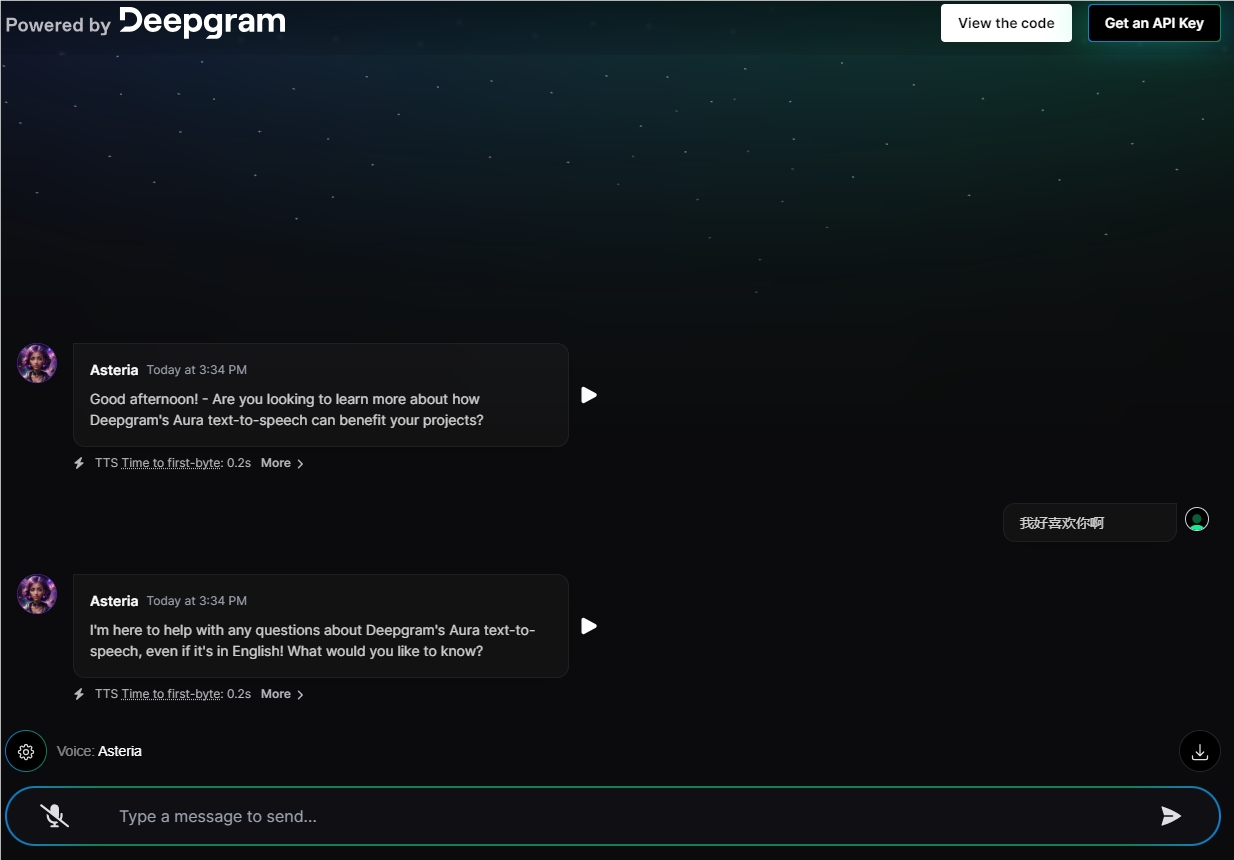Screen dimensions: 1234x860
Task: Click TTS lightning icon under I'm here to help message
Action: (79, 694)
